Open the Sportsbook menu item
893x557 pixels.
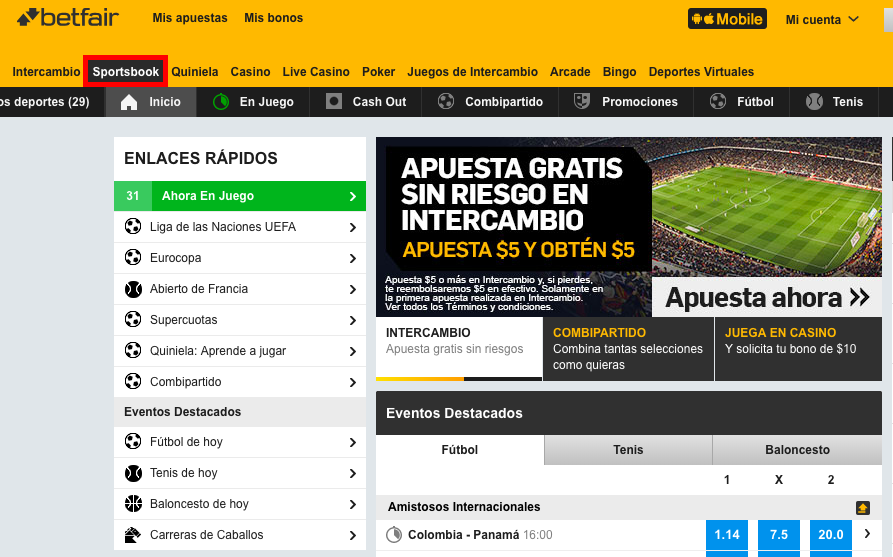point(125,72)
